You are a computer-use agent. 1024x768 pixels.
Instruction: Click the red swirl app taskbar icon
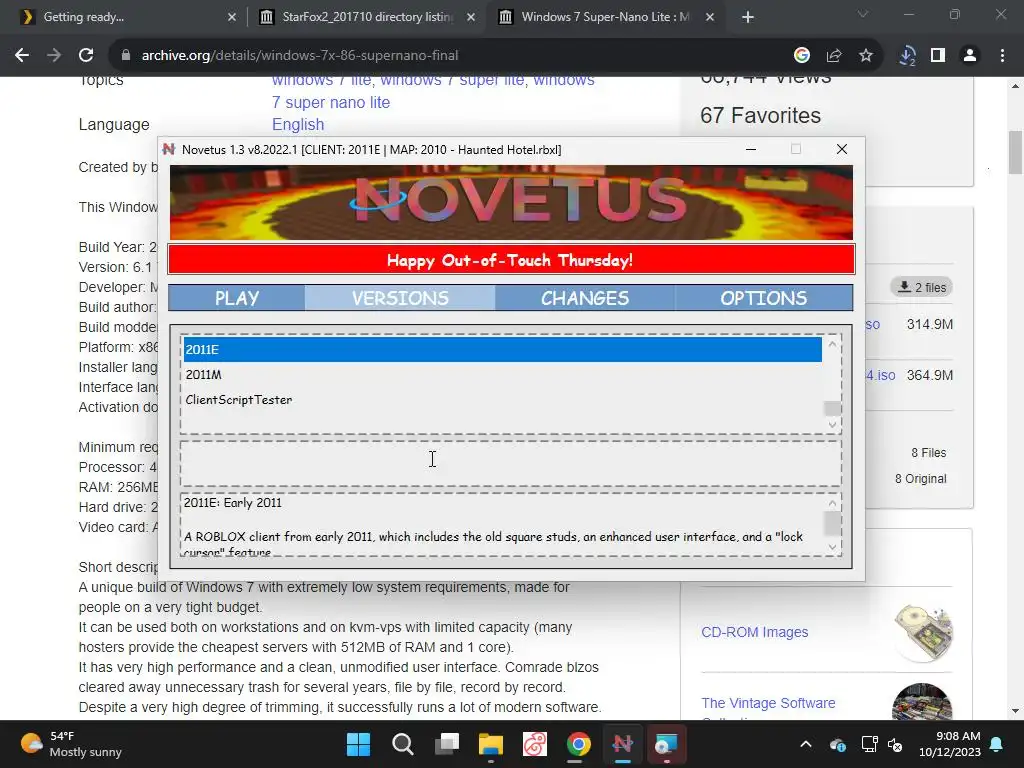click(535, 744)
